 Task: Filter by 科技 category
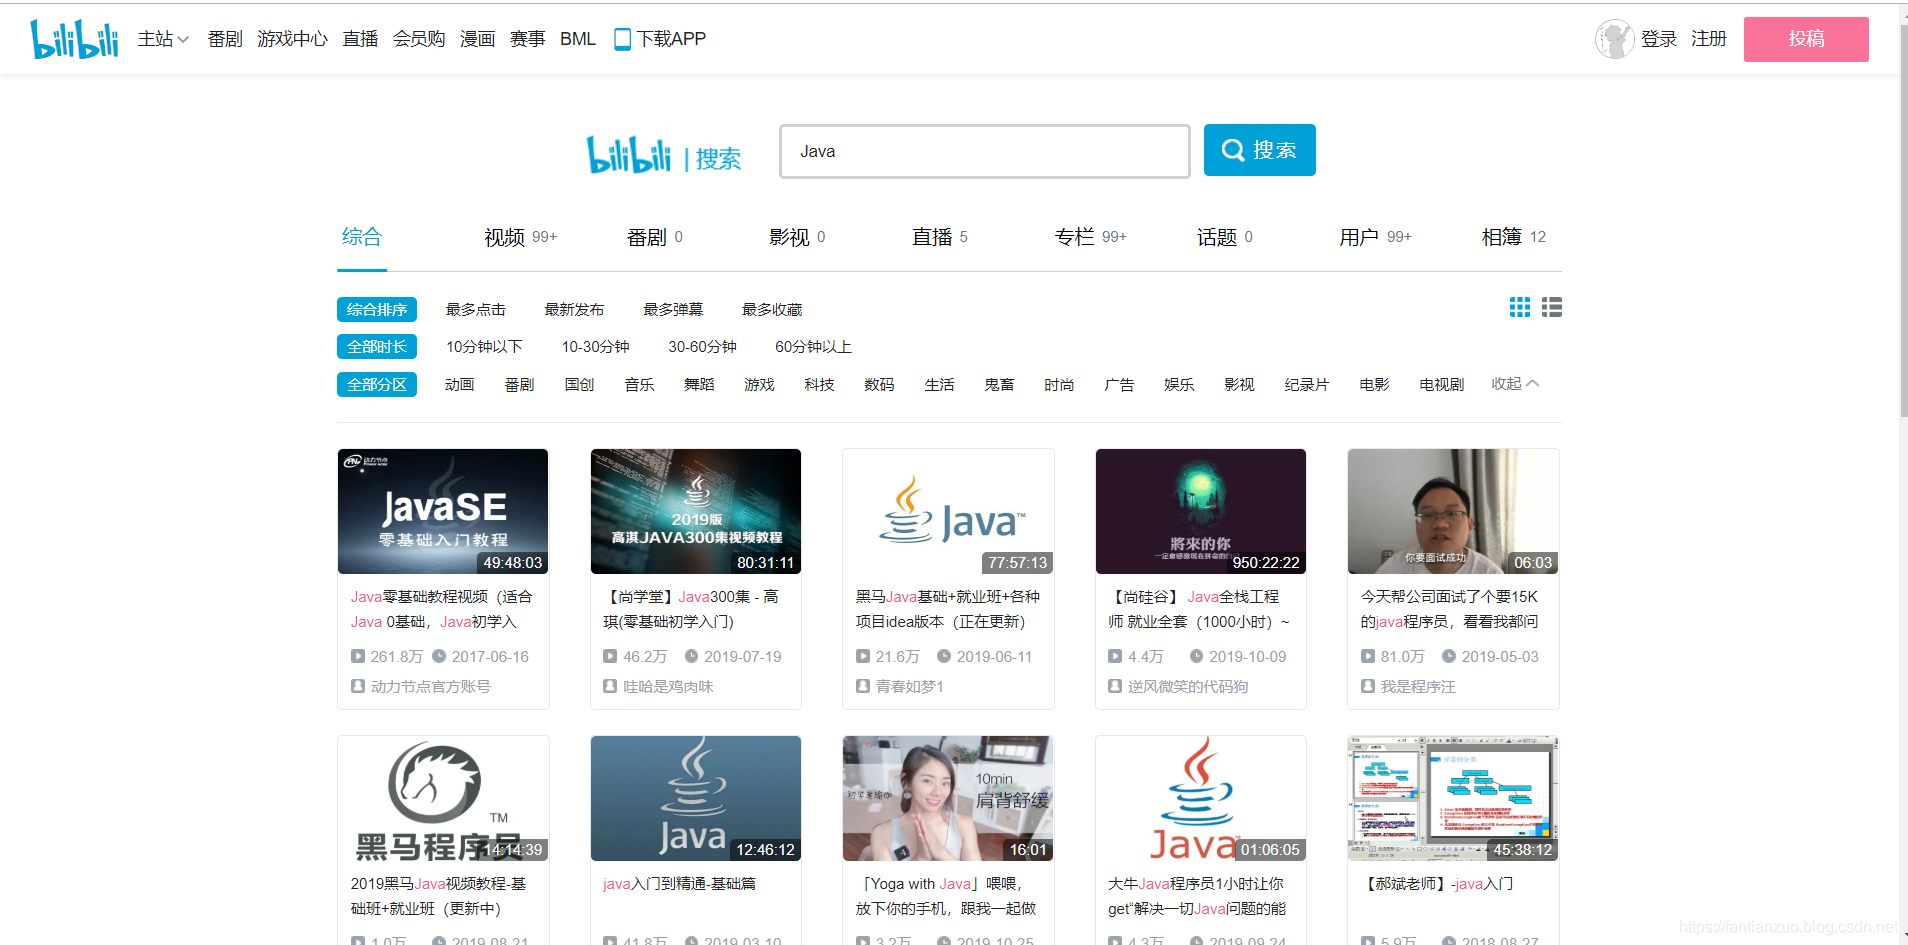point(819,385)
